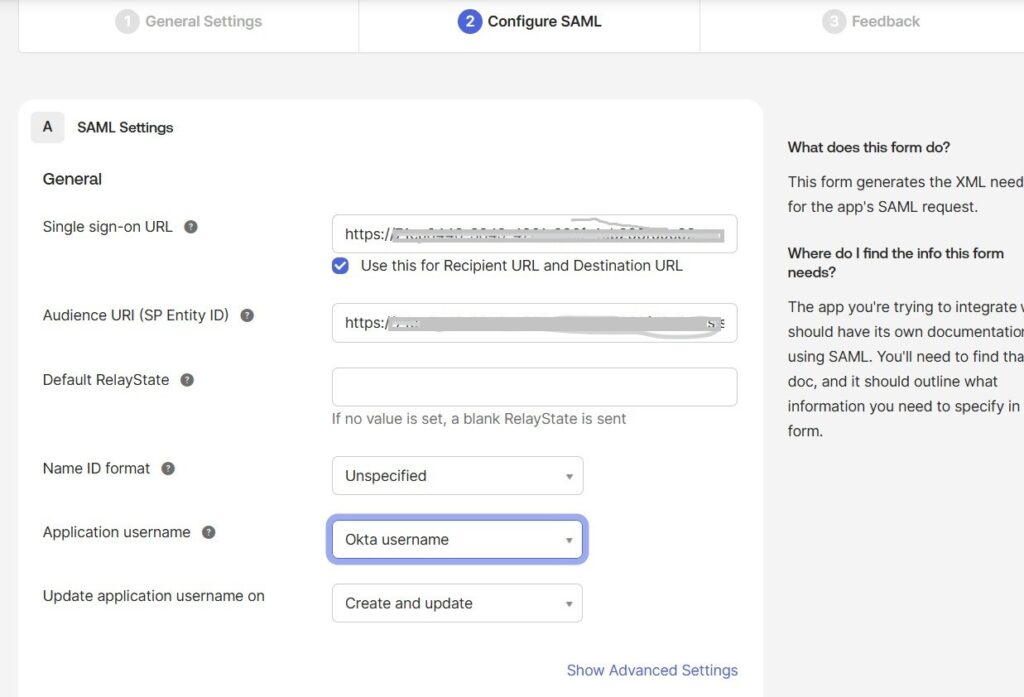This screenshot has width=1024, height=697.
Task: Focus the Single sign-on URL field
Action: [534, 234]
